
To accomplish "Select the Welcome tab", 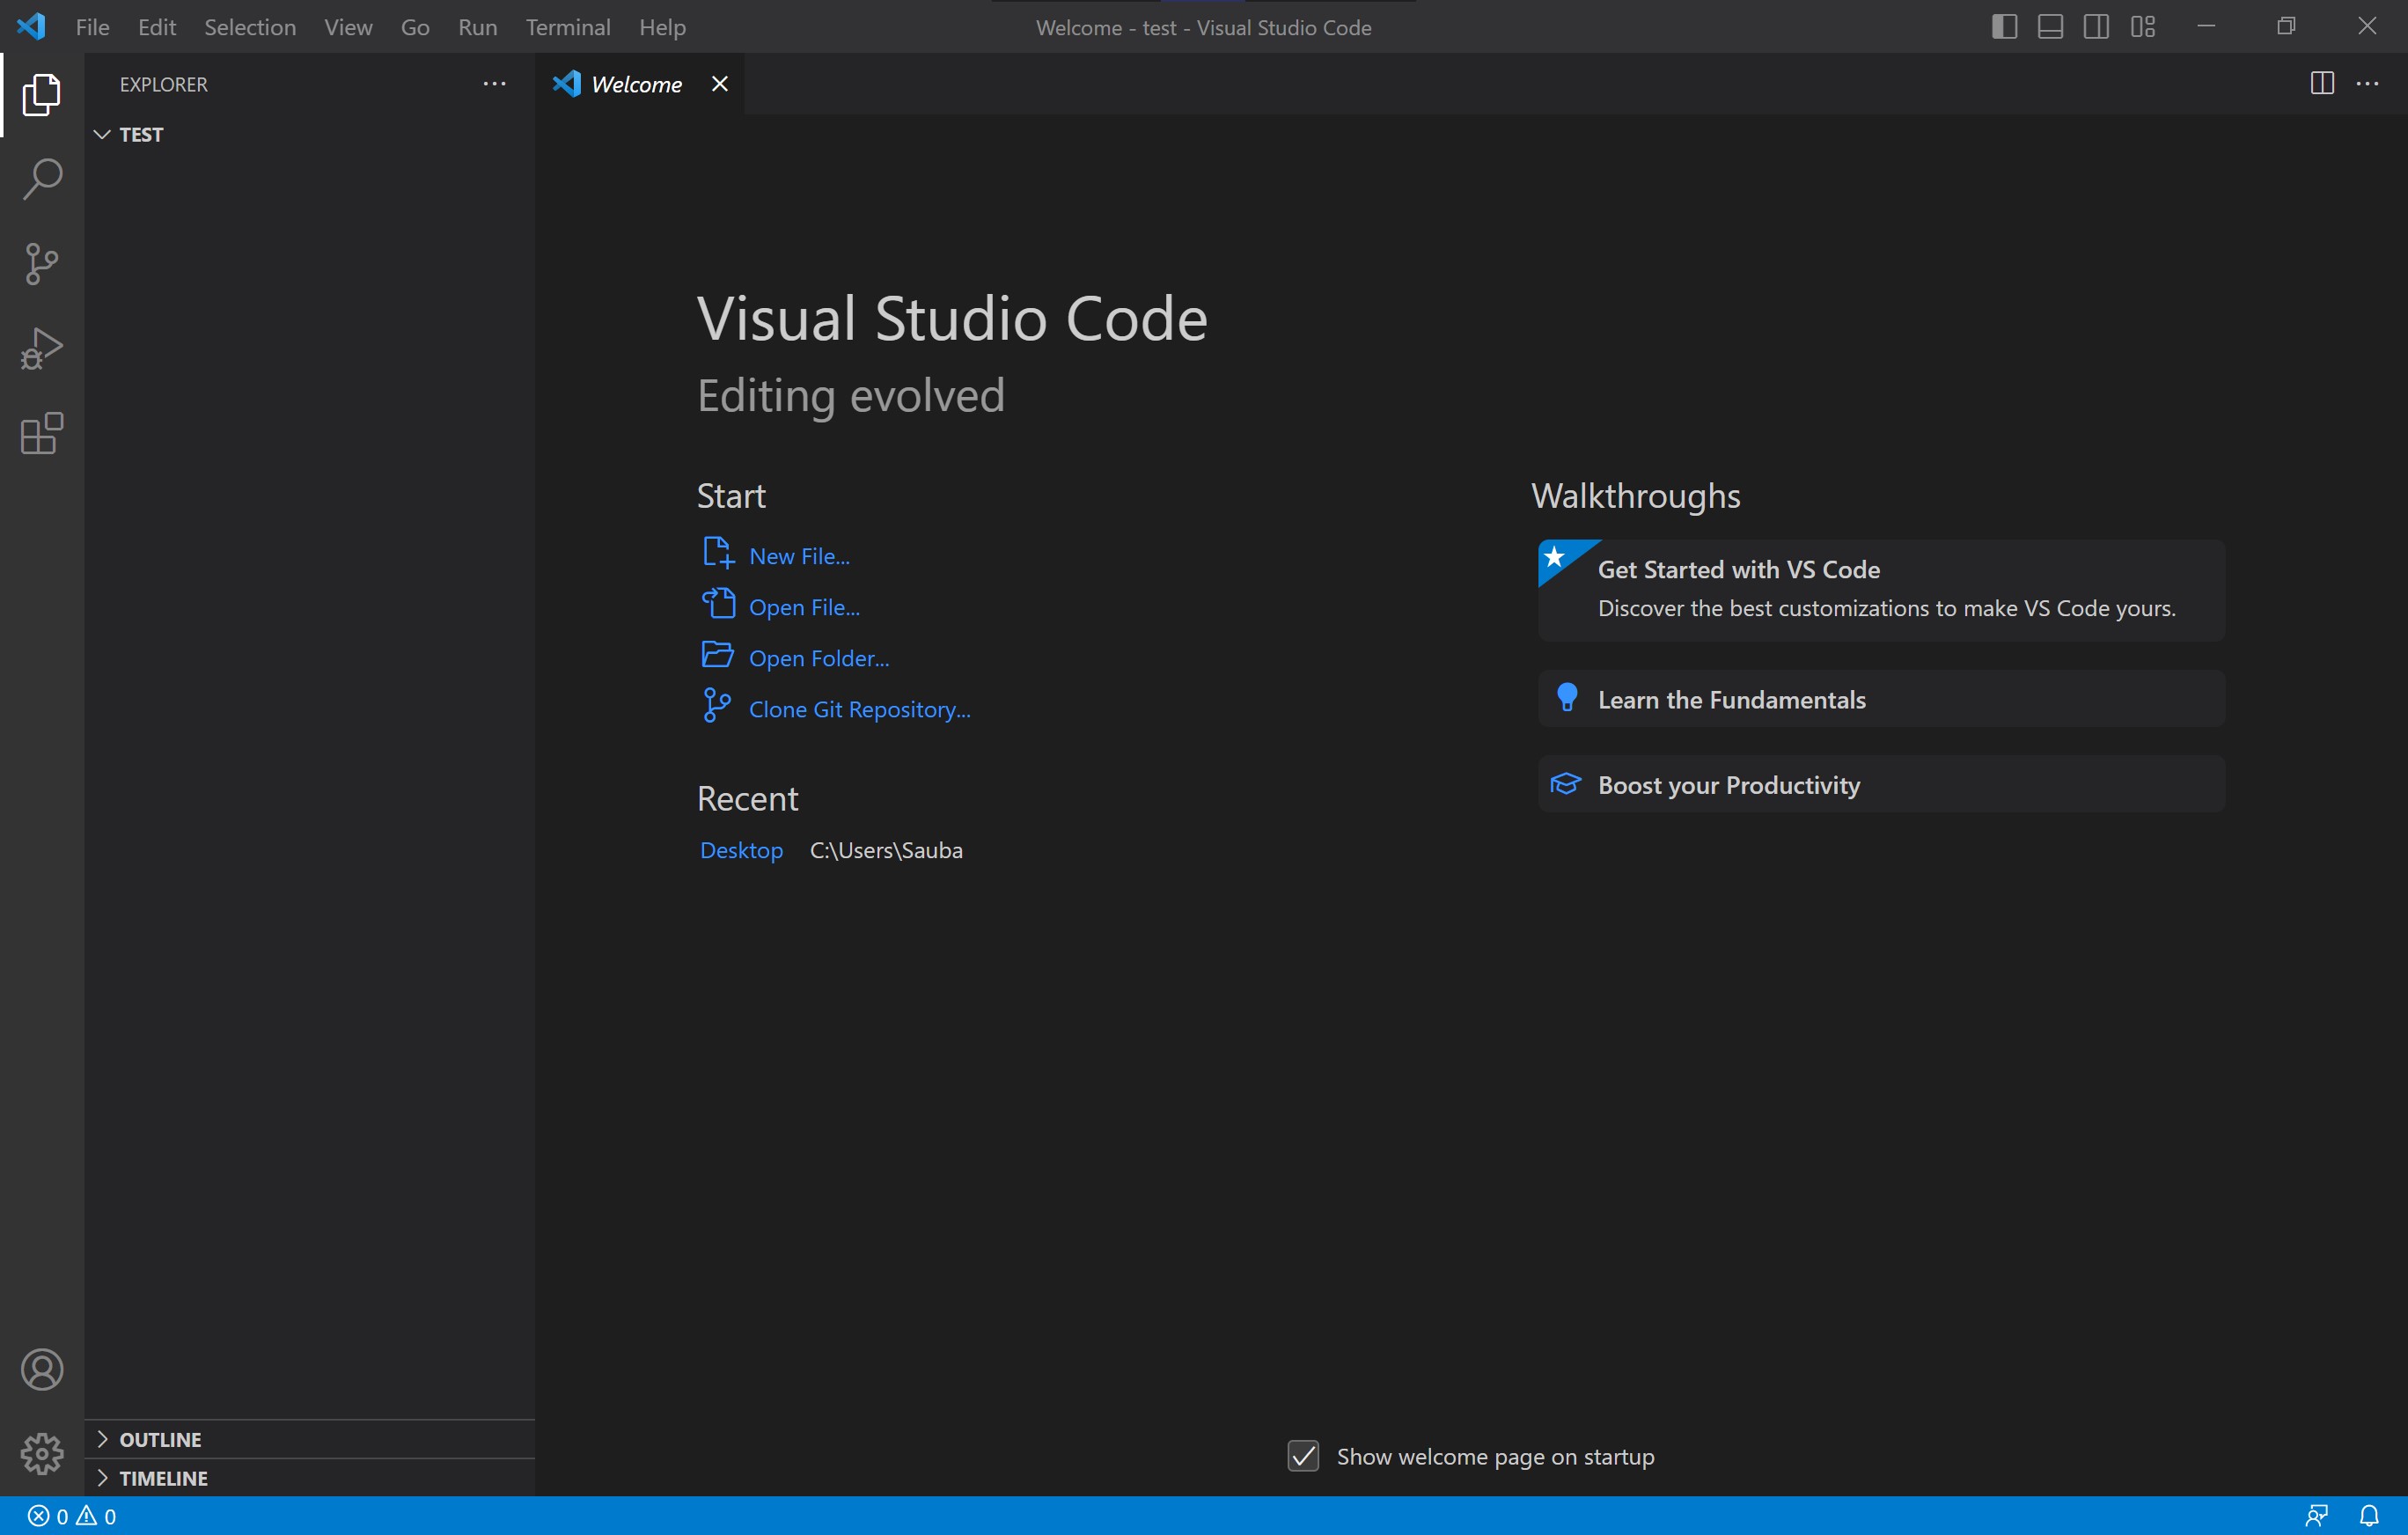I will click(634, 83).
